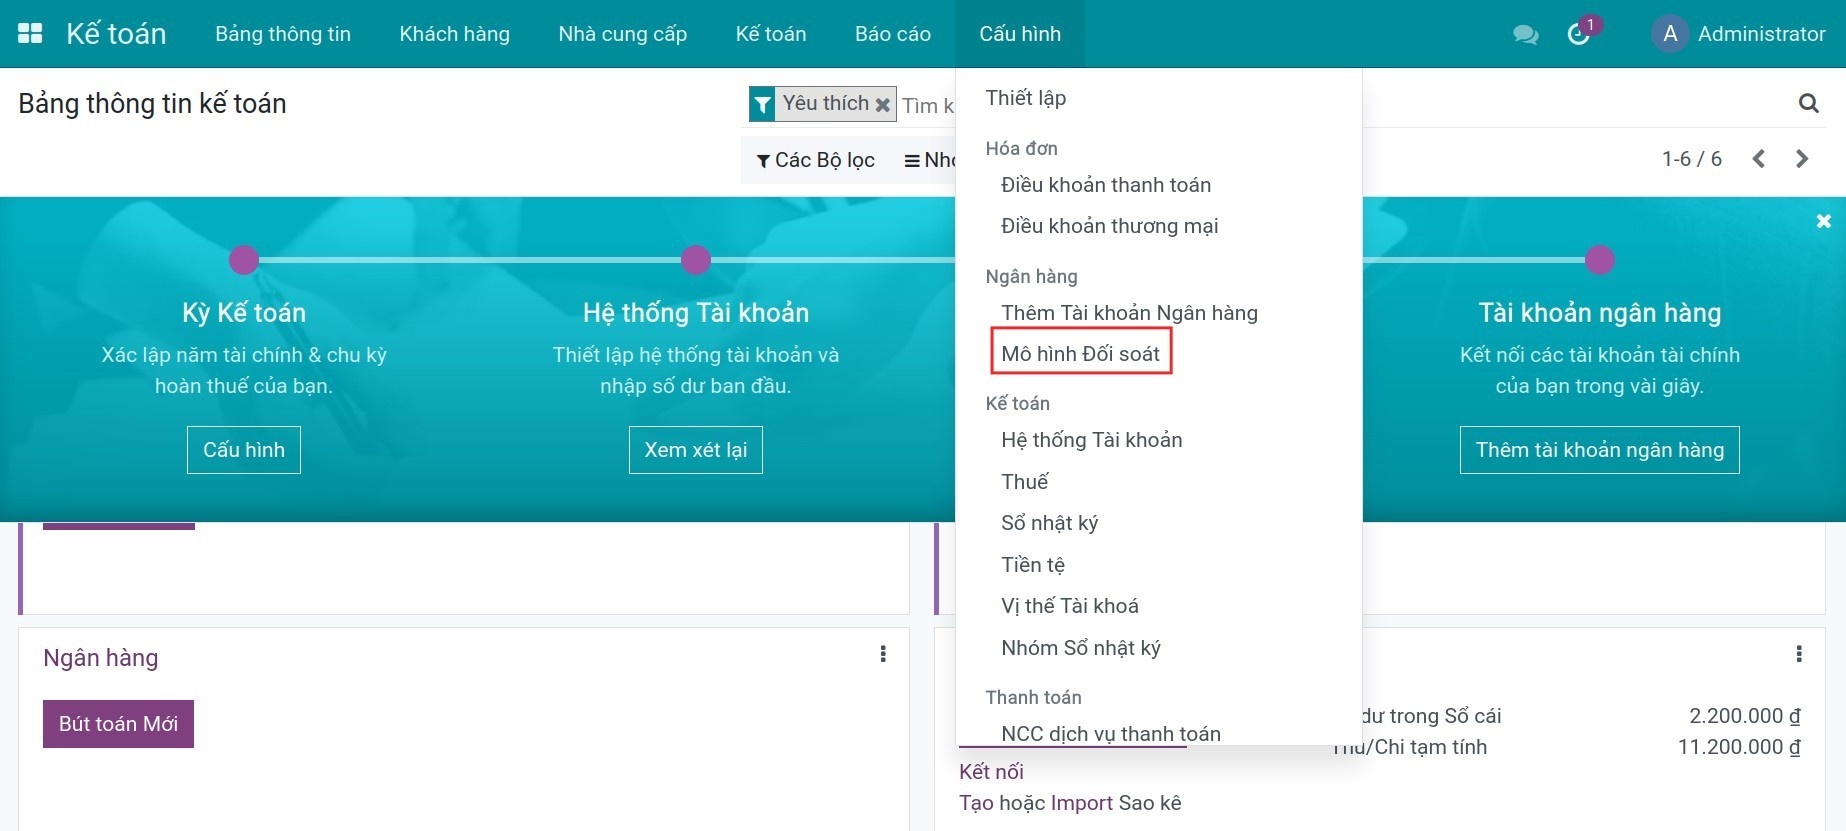
Task: Select Tiền tệ entry
Action: [1033, 565]
